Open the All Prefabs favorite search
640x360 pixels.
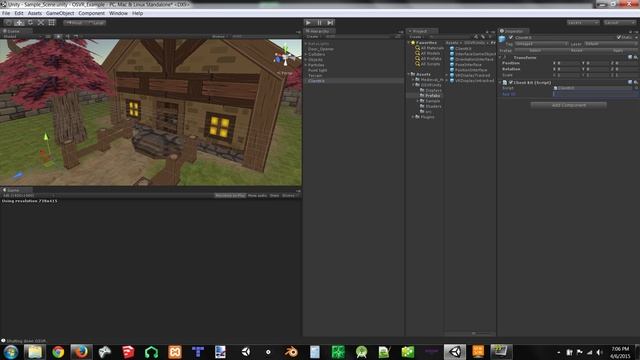point(428,59)
